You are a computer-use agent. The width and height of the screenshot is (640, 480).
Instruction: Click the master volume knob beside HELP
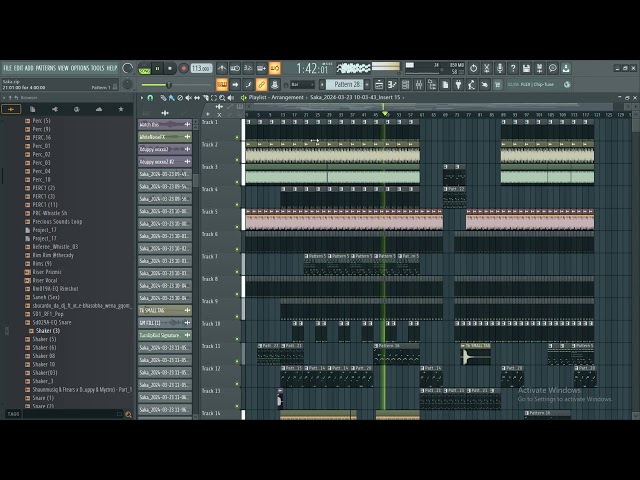pyautogui.click(x=127, y=68)
